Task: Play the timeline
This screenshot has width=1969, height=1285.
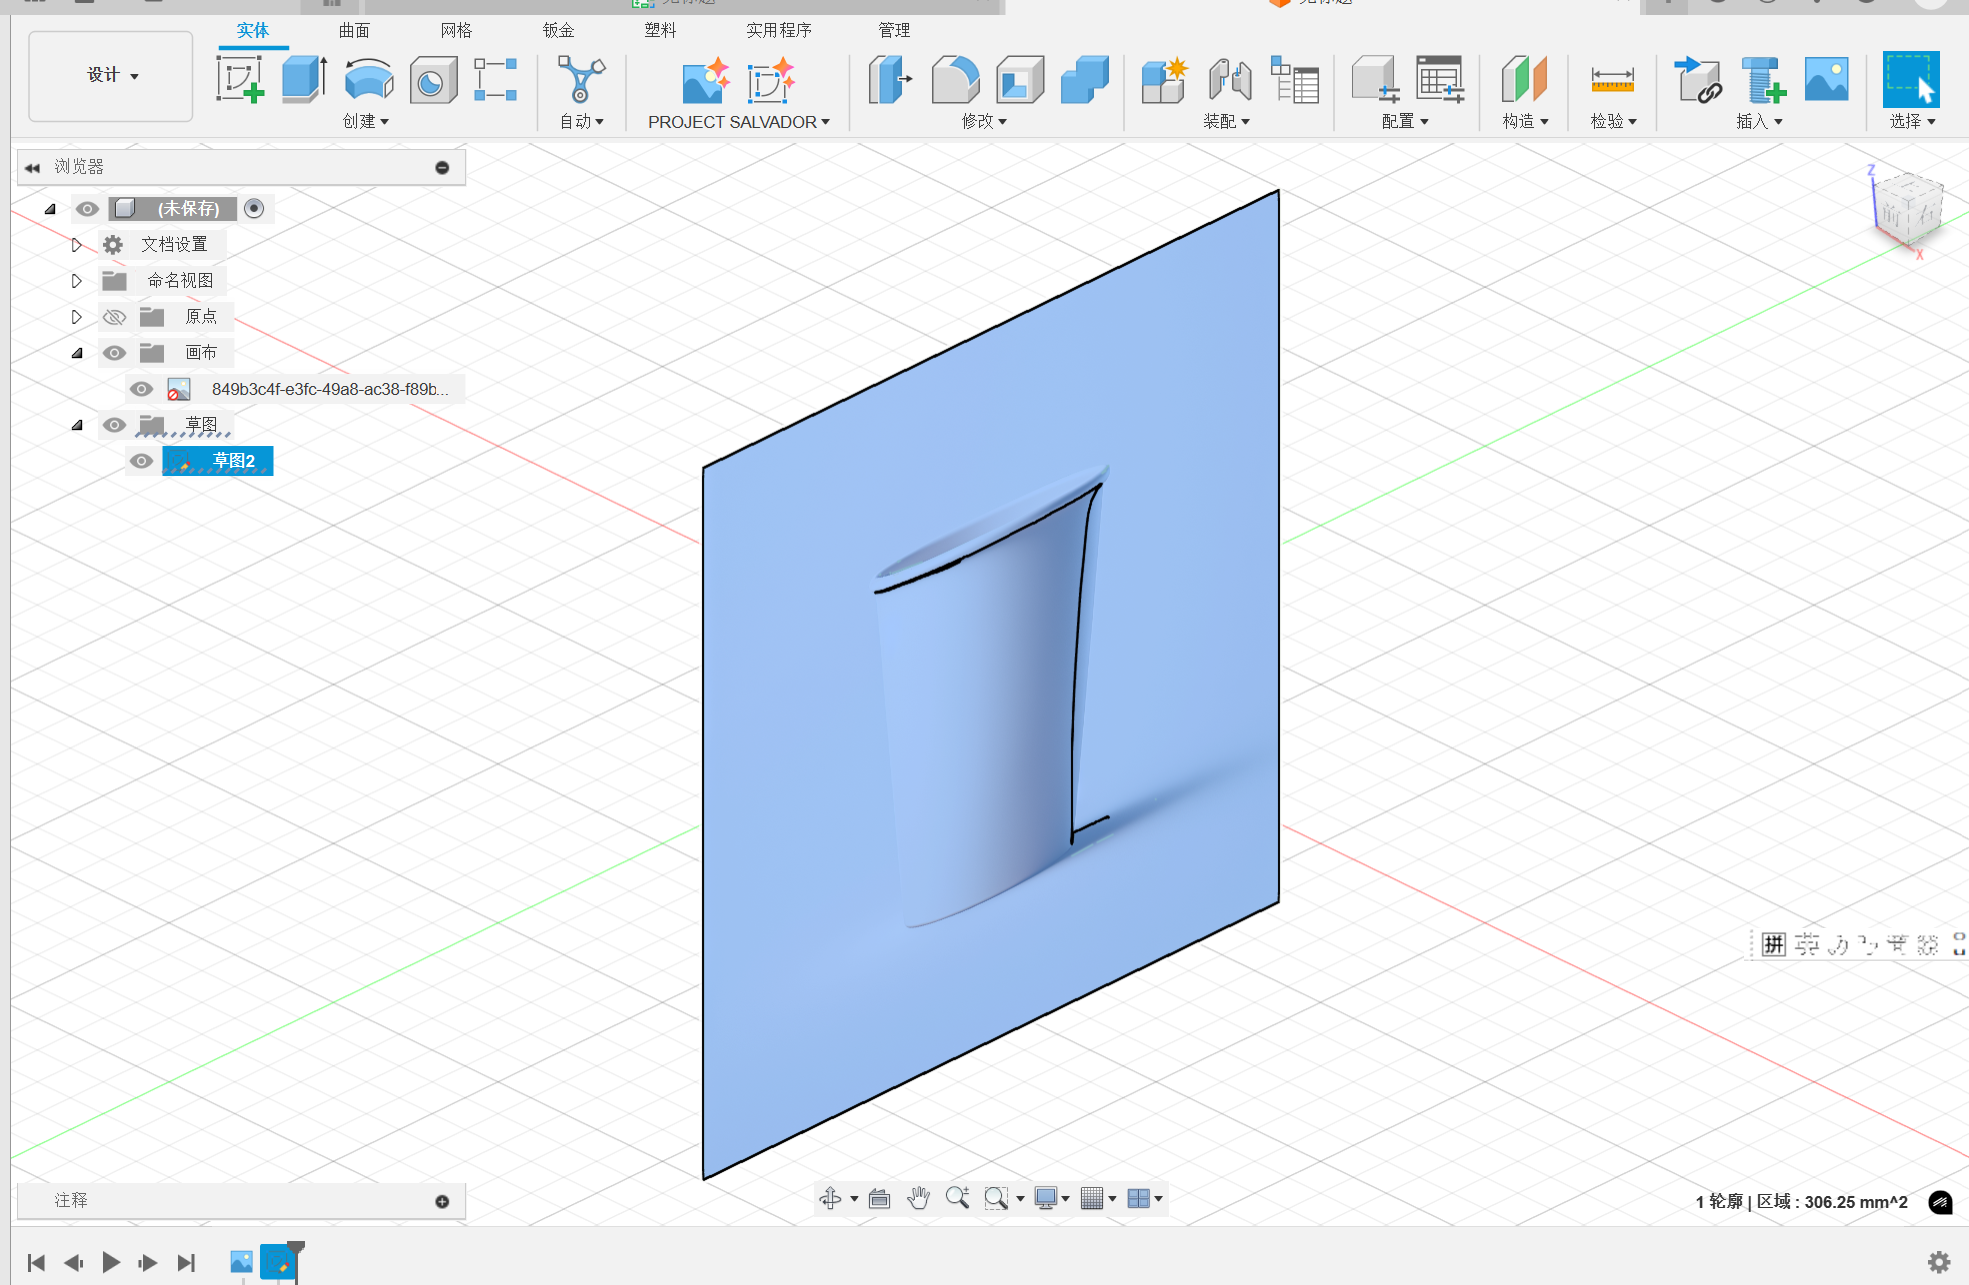Action: click(111, 1262)
